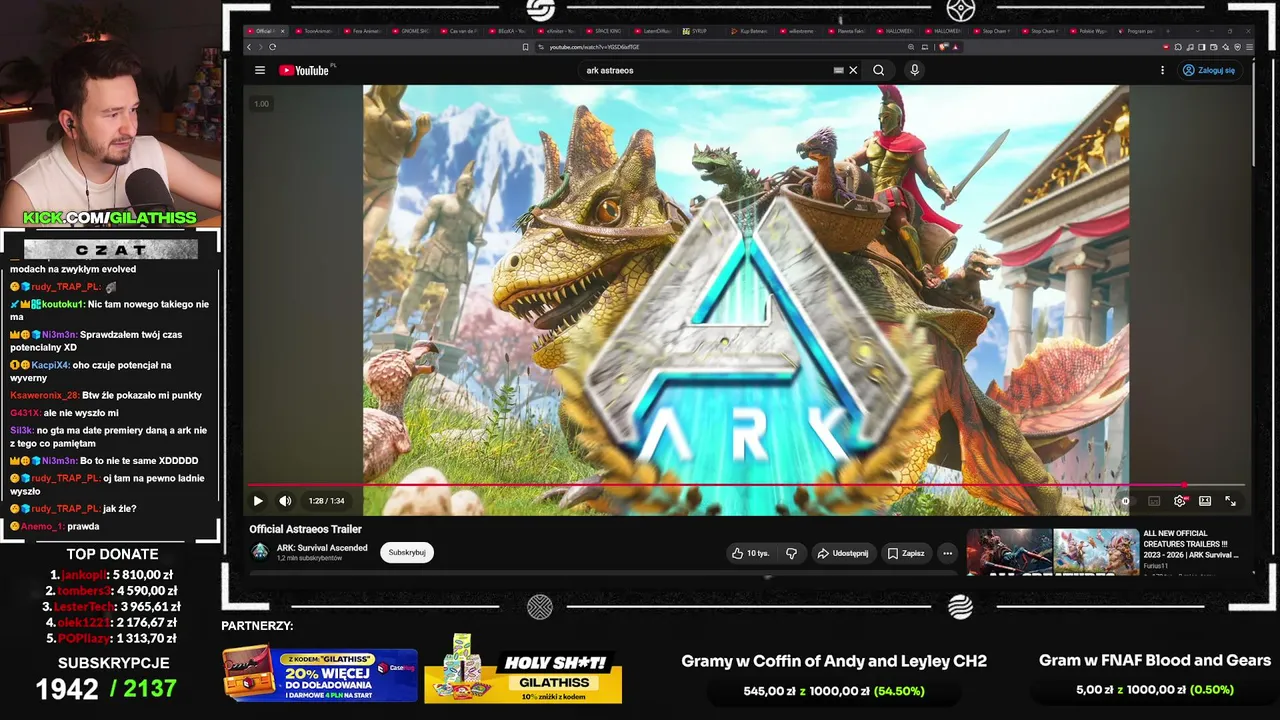The image size is (1280, 720).
Task: Click the KICK.COM/GILATHISS overlay text
Action: pos(110,217)
